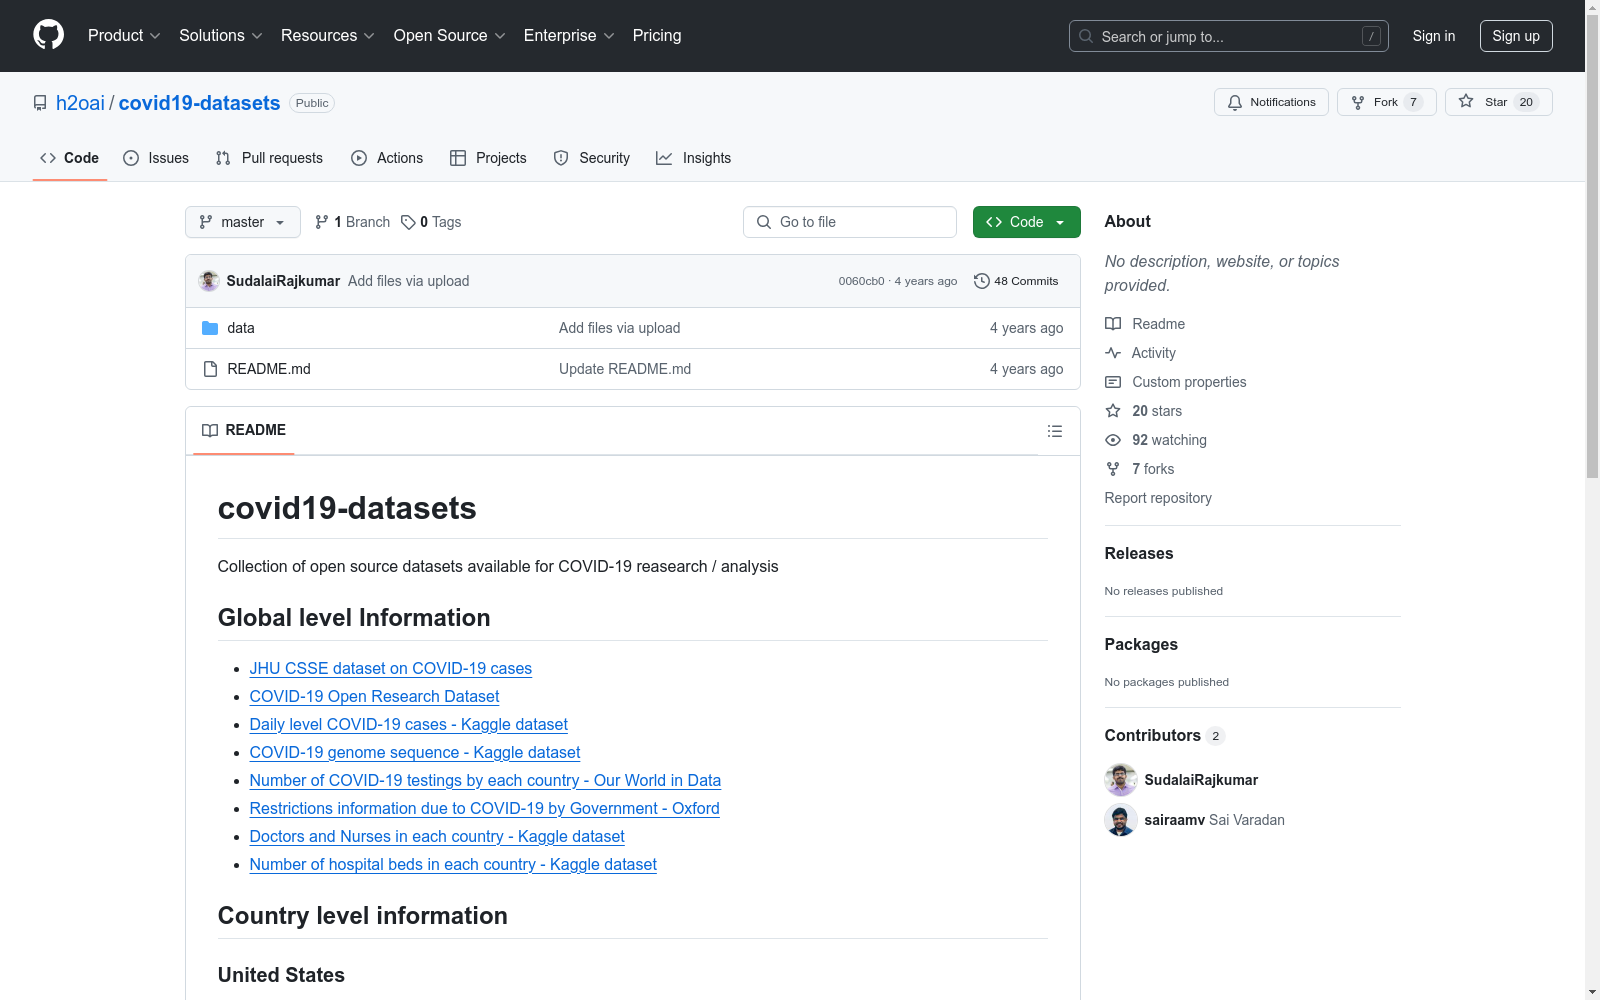The width and height of the screenshot is (1600, 1000).
Task: Click the README.md file icon
Action: pyautogui.click(x=210, y=369)
